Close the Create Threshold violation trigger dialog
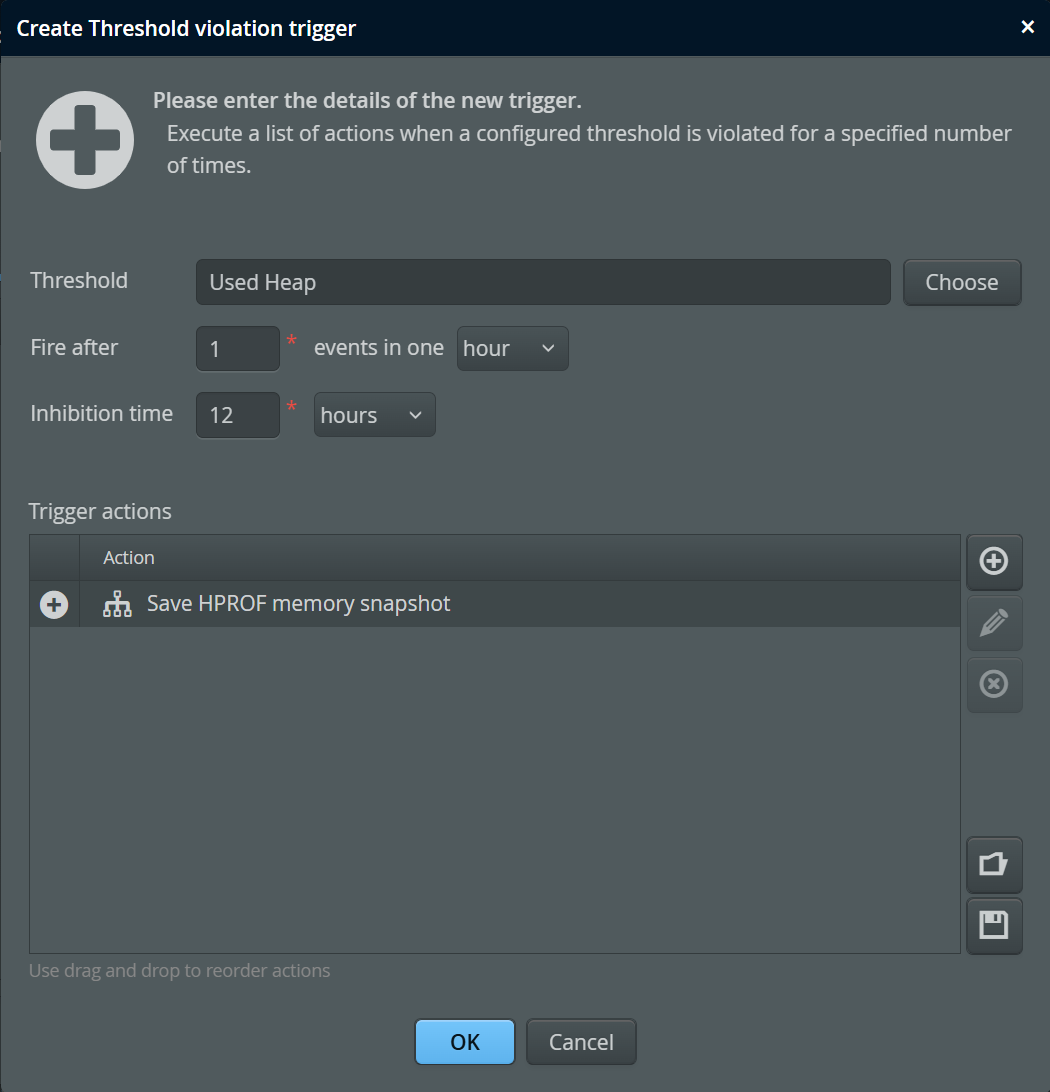Image resolution: width=1050 pixels, height=1092 pixels. [1027, 27]
